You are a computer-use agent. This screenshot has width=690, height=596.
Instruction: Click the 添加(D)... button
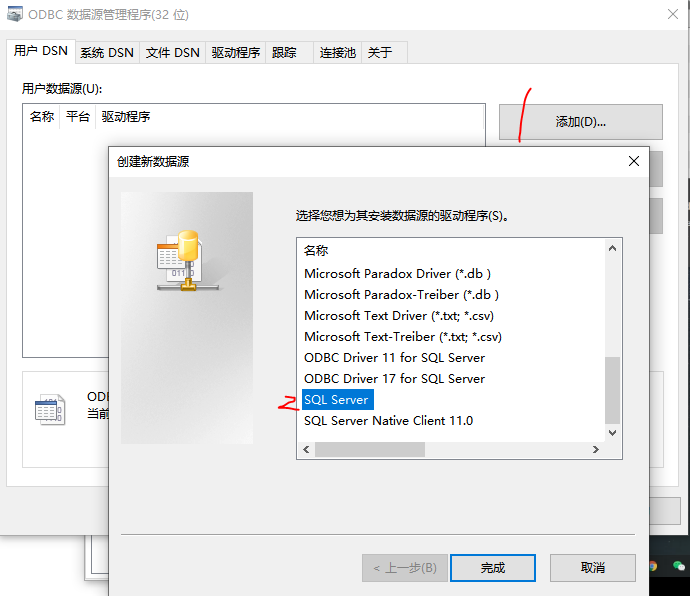(x=580, y=122)
